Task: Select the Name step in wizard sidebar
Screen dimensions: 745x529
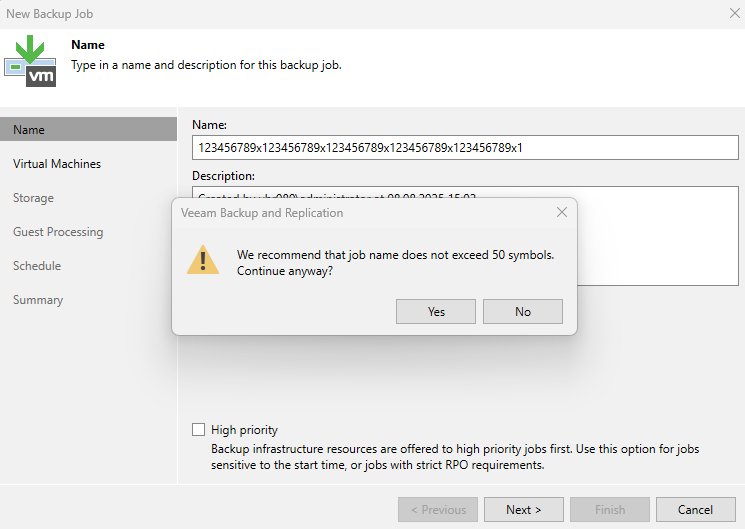Action: pos(29,130)
